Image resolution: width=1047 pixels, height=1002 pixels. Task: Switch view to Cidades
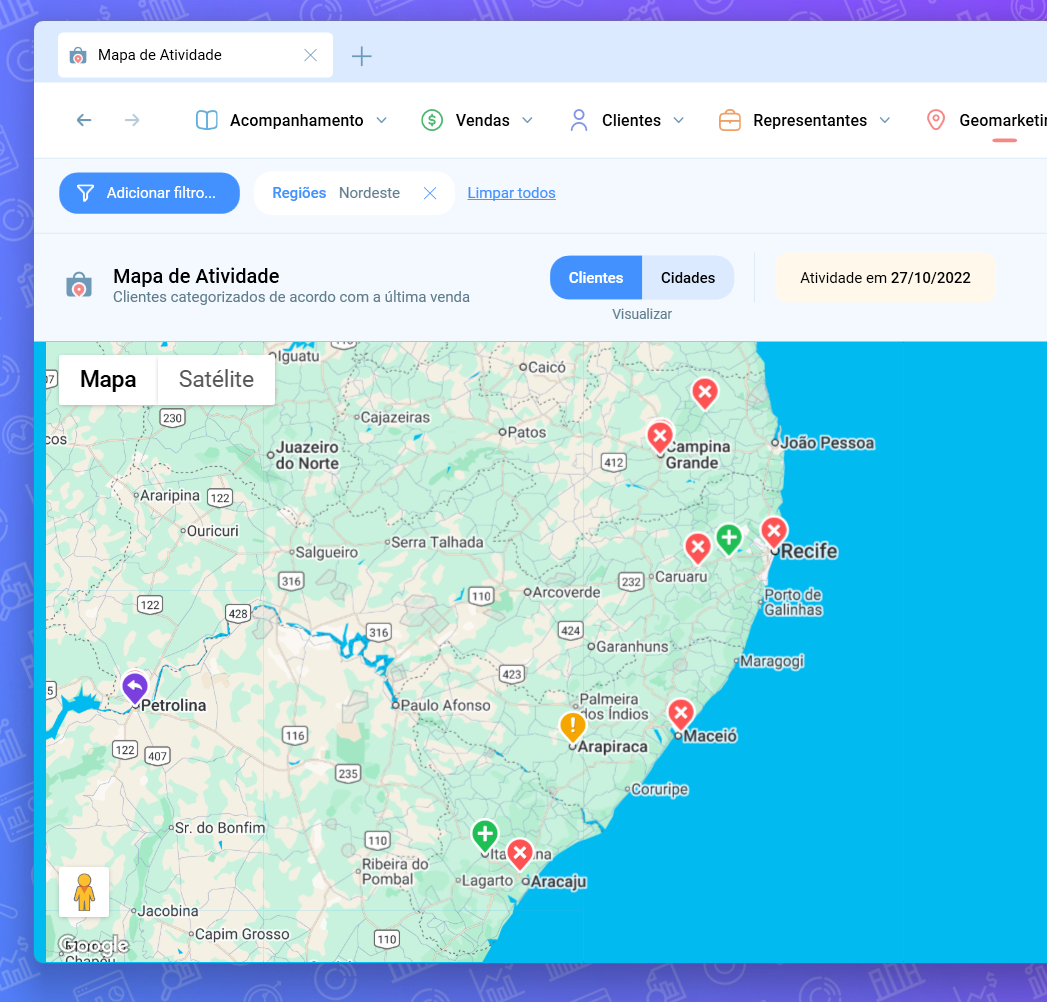688,278
